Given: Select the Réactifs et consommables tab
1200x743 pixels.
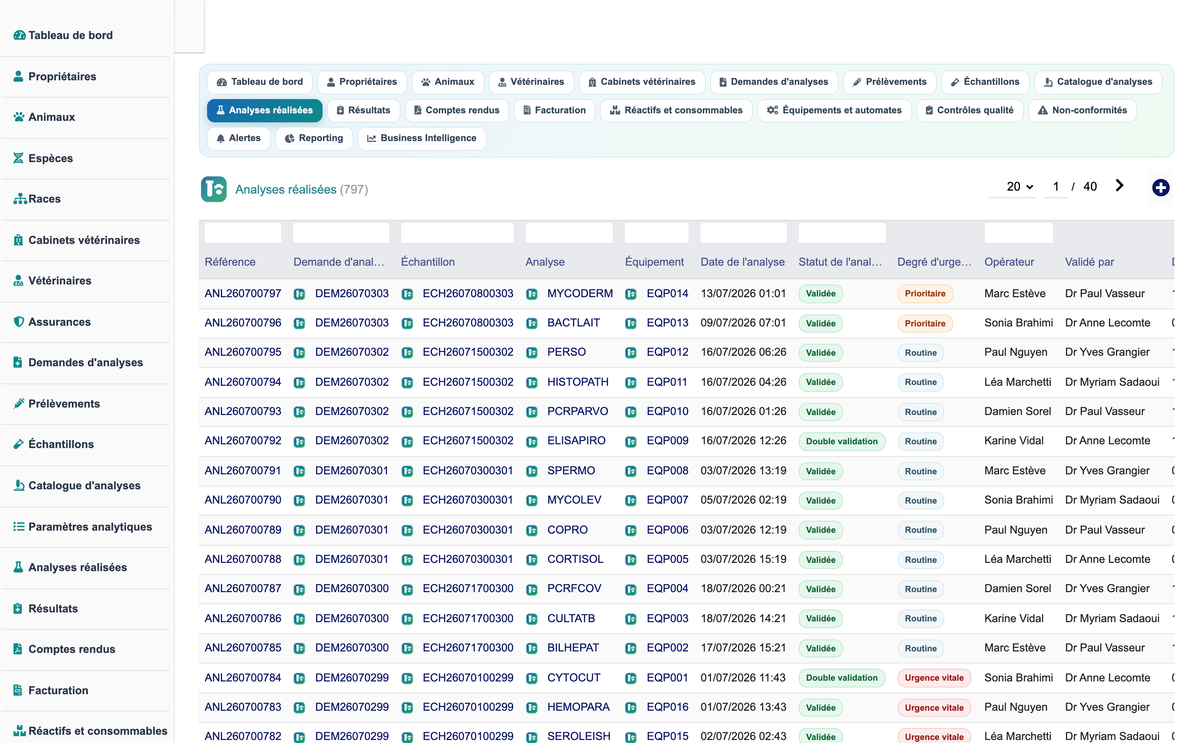Looking at the screenshot, I should click(x=676, y=110).
